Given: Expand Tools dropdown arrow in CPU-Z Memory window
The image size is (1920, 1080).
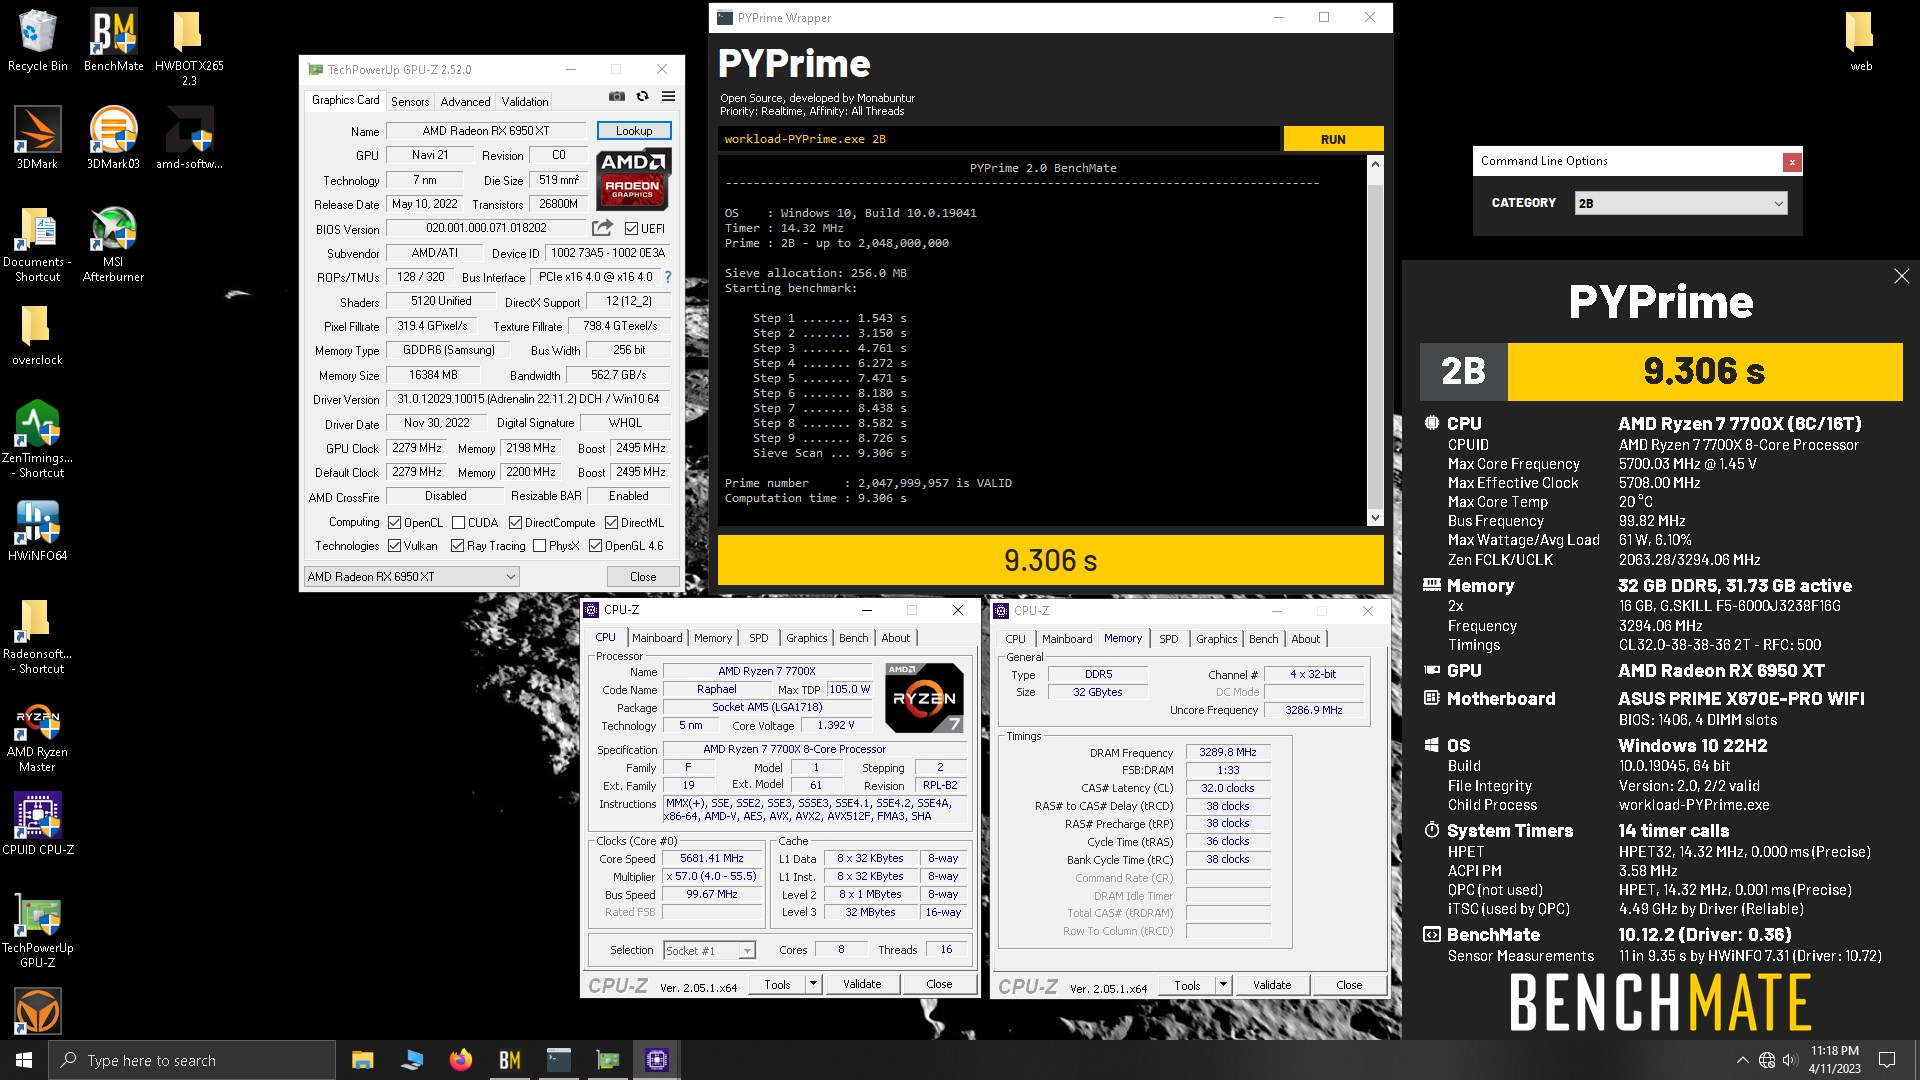Looking at the screenshot, I should pos(1222,985).
